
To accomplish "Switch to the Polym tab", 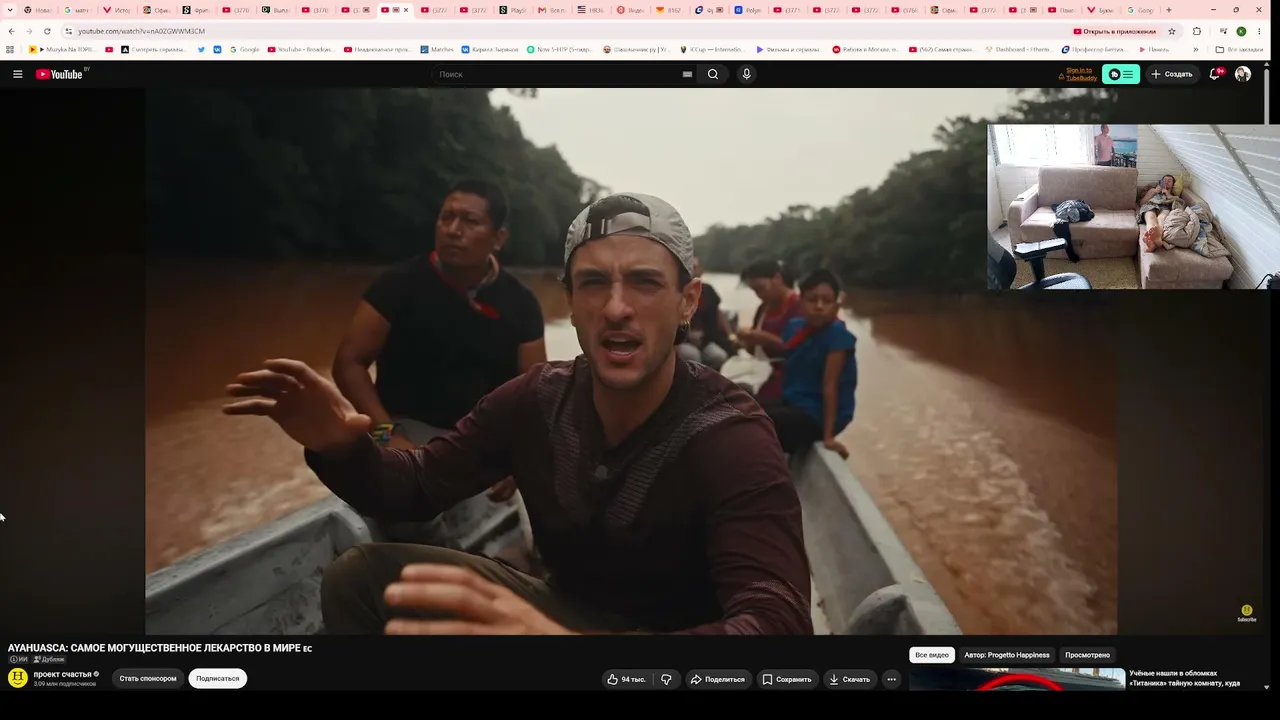I will tap(748, 10).
